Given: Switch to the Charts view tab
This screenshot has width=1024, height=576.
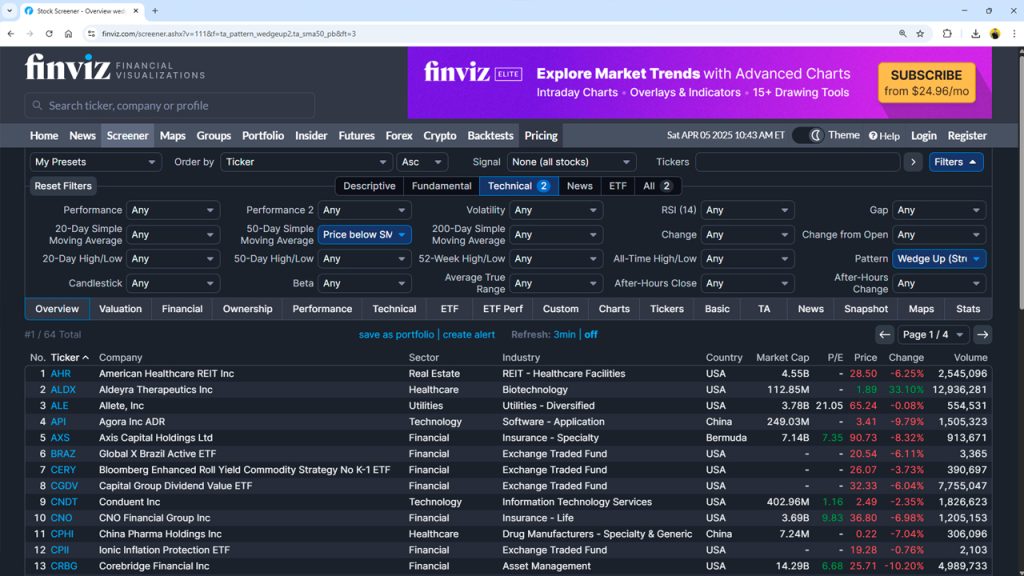Looking at the screenshot, I should pos(614,309).
